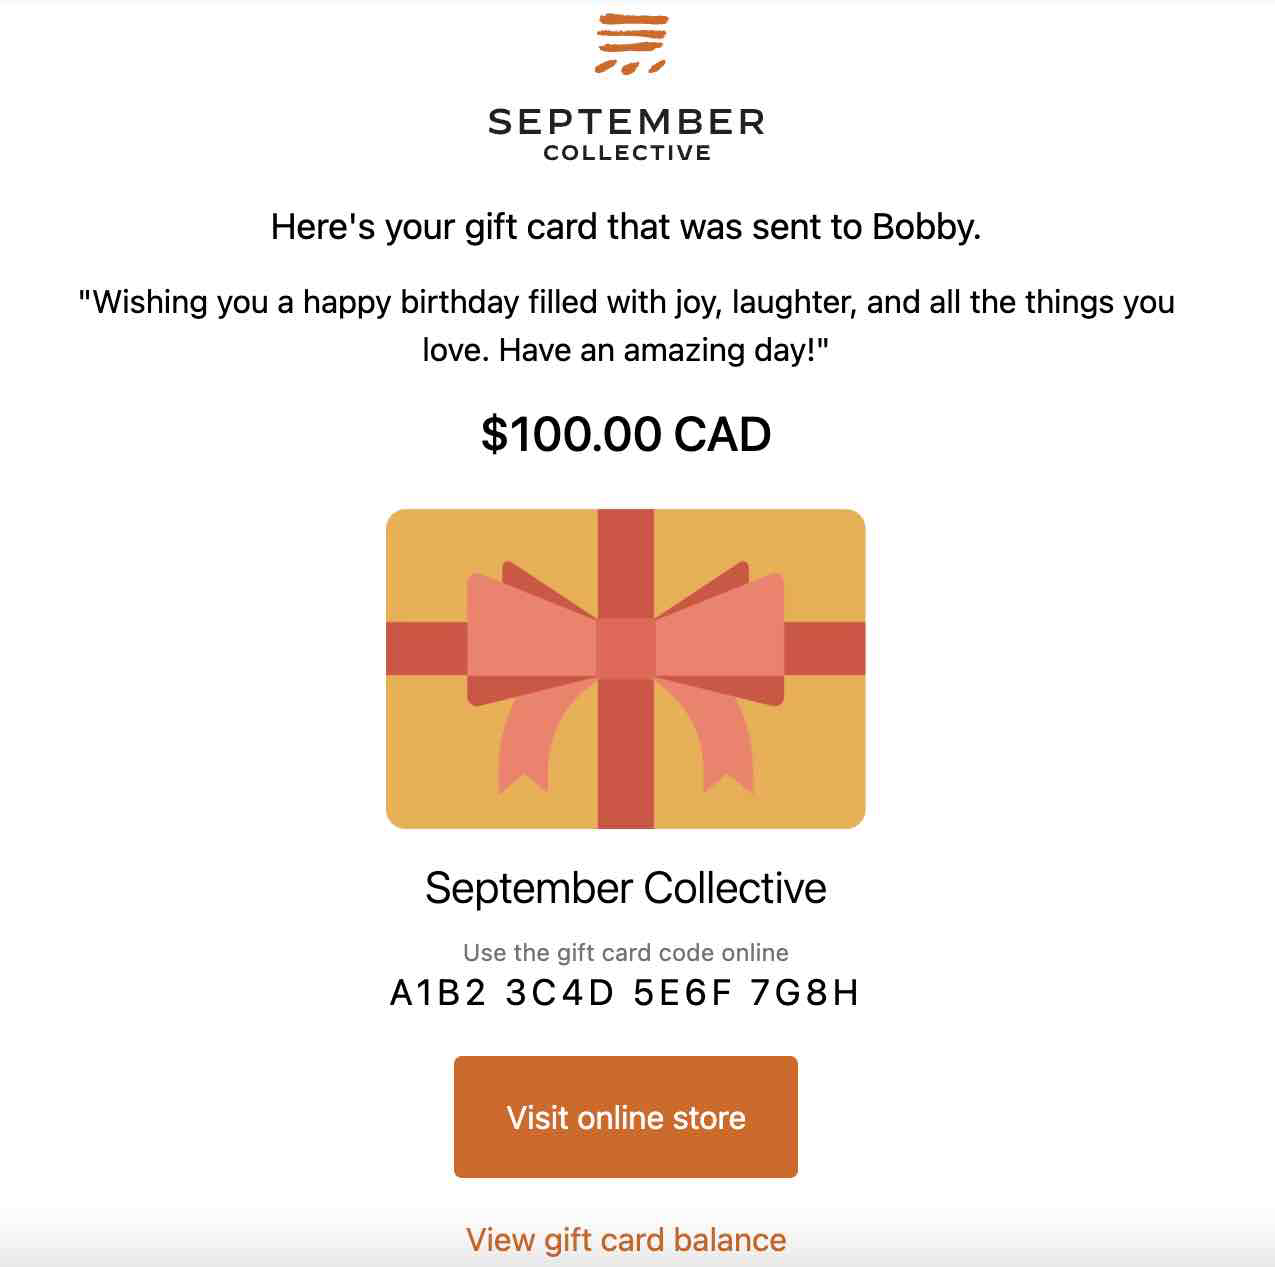Click the September Collective store name below the card

[625, 887]
